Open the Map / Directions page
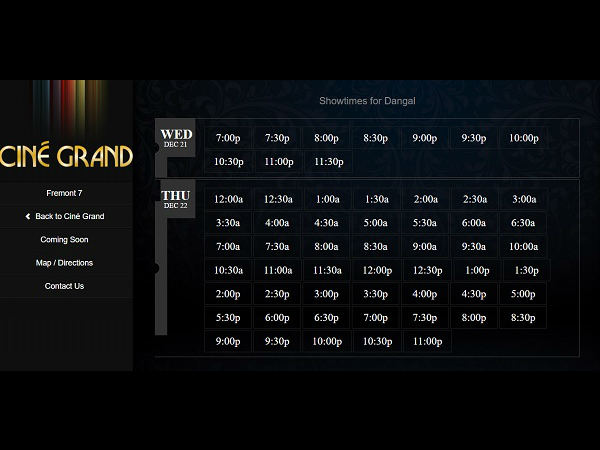This screenshot has width=600, height=450. (x=65, y=263)
